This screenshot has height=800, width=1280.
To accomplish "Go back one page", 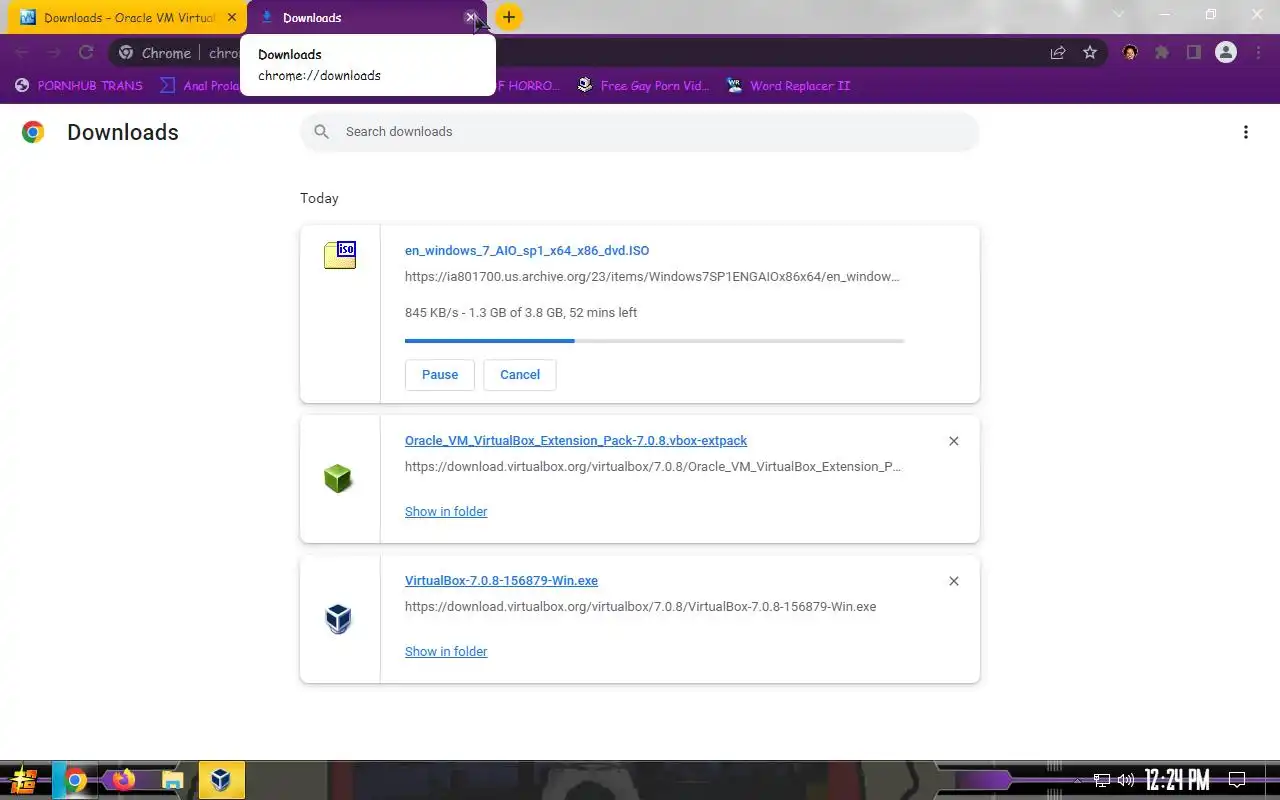I will click(x=22, y=53).
